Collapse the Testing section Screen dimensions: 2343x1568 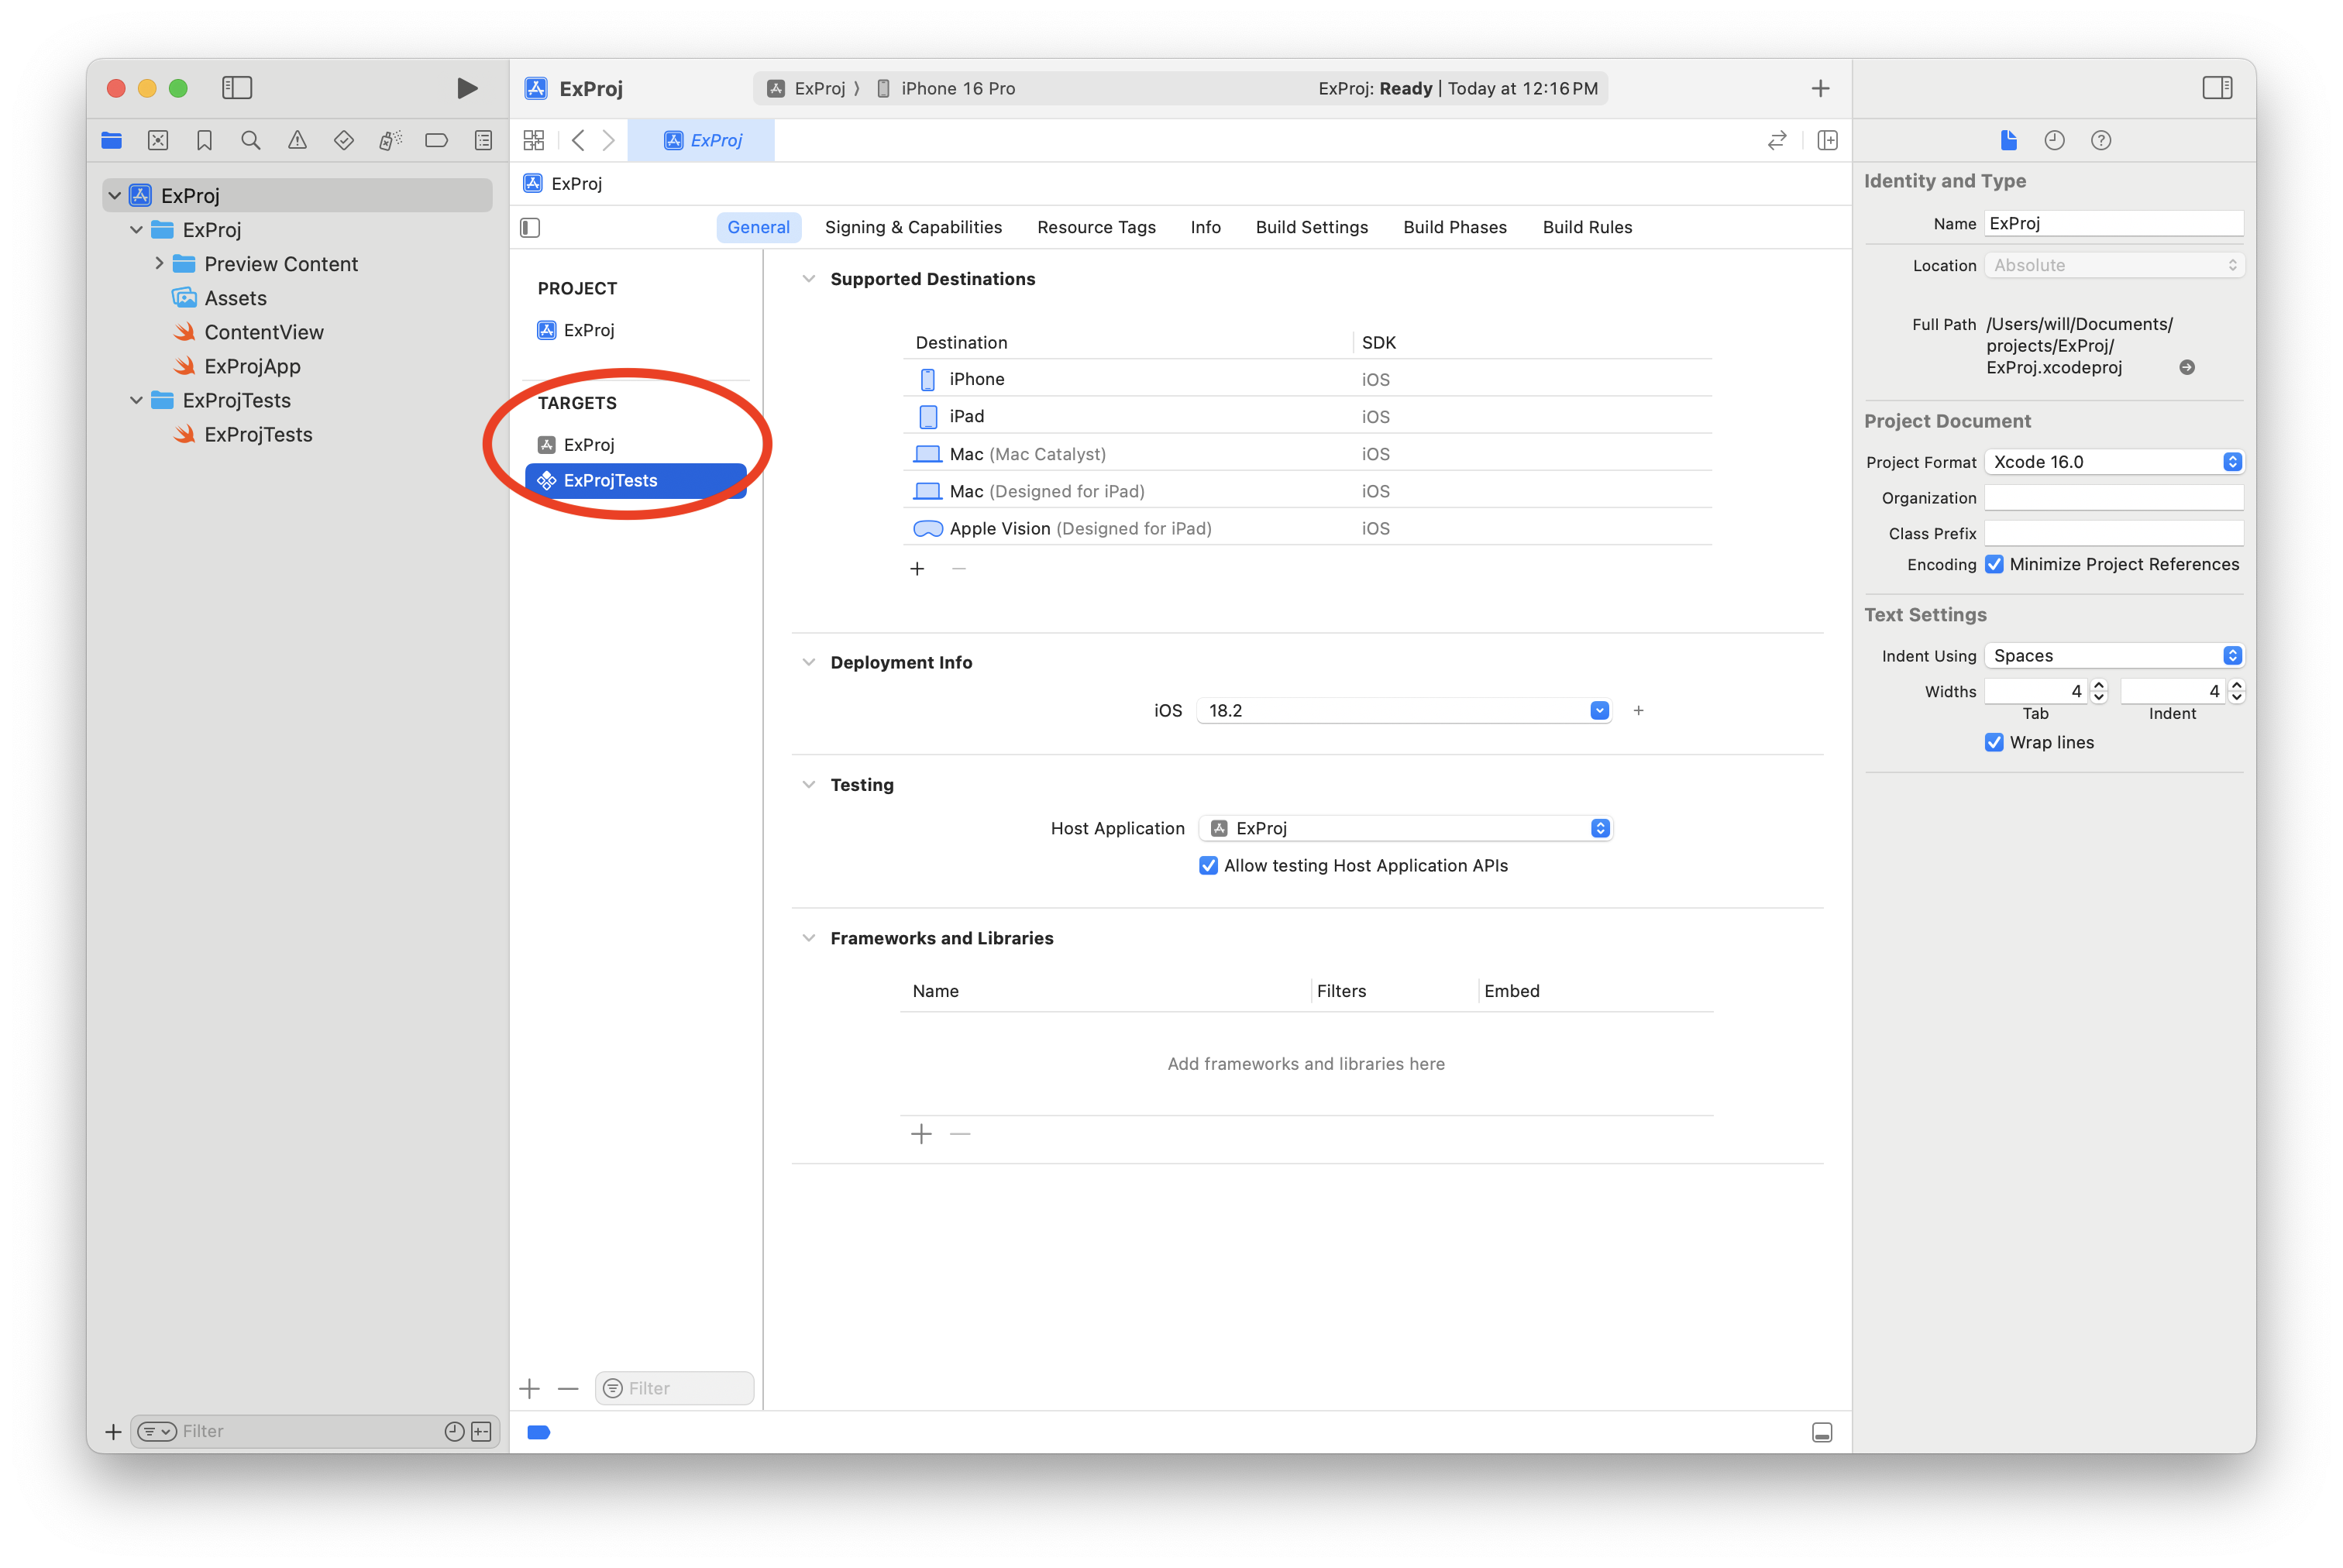tap(808, 784)
